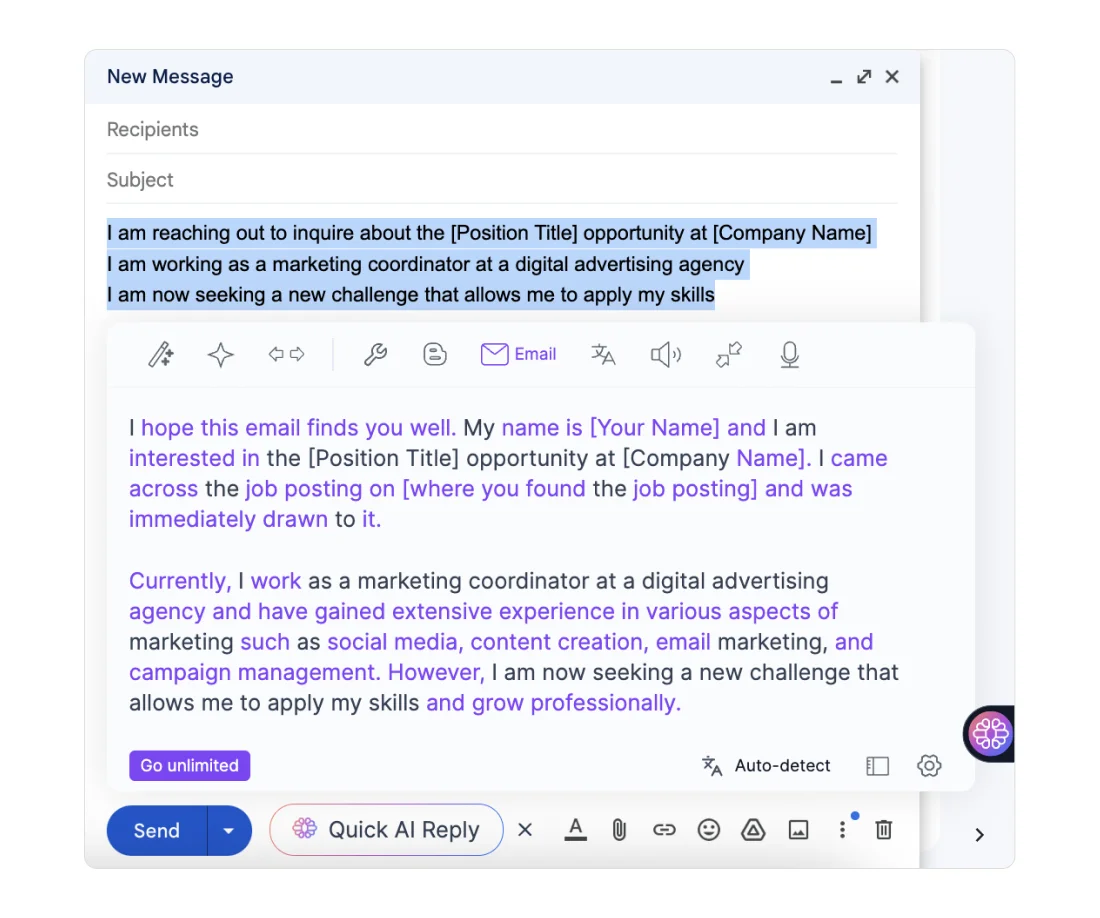Screen dimensions: 1100x918
Task: Toggle the sidebar panel icon
Action: pos(878,766)
